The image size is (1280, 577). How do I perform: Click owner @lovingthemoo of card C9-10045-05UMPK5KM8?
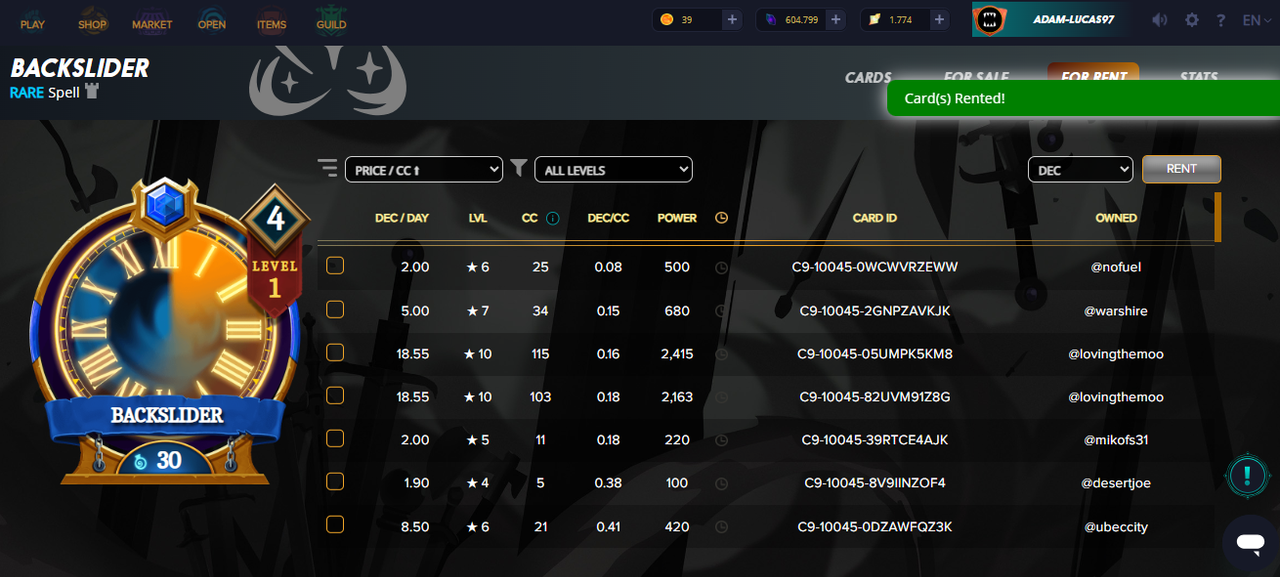pyautogui.click(x=1116, y=354)
